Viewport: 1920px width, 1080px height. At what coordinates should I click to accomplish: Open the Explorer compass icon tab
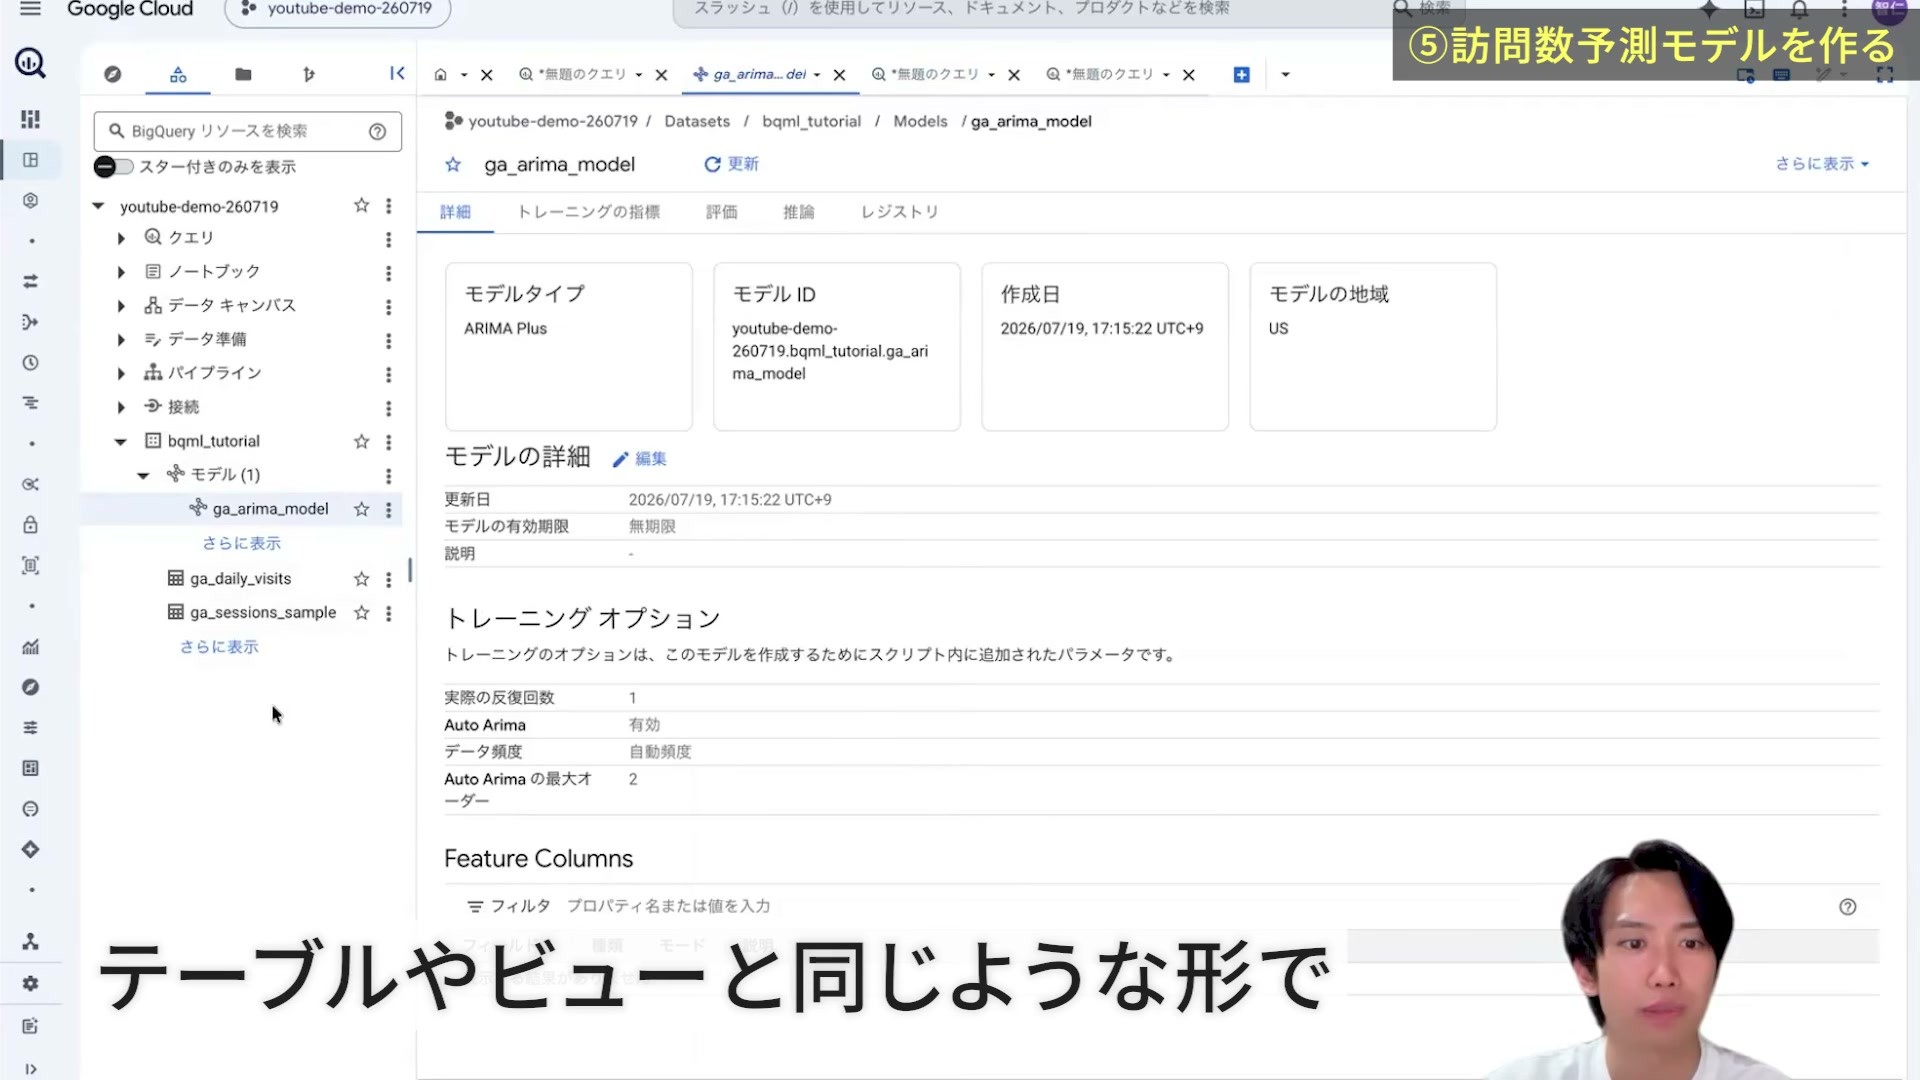(113, 74)
